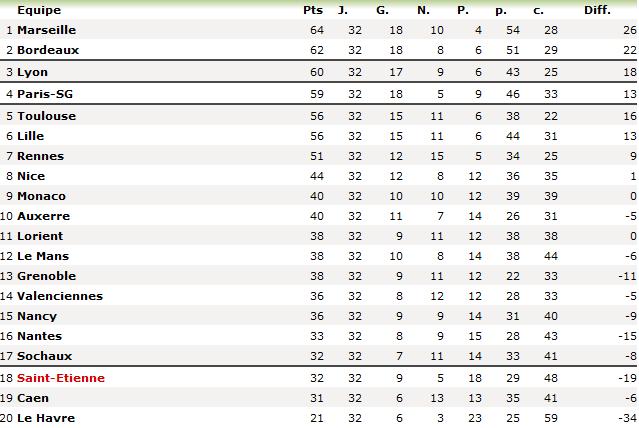Open the Toulouse team entry

(46, 116)
